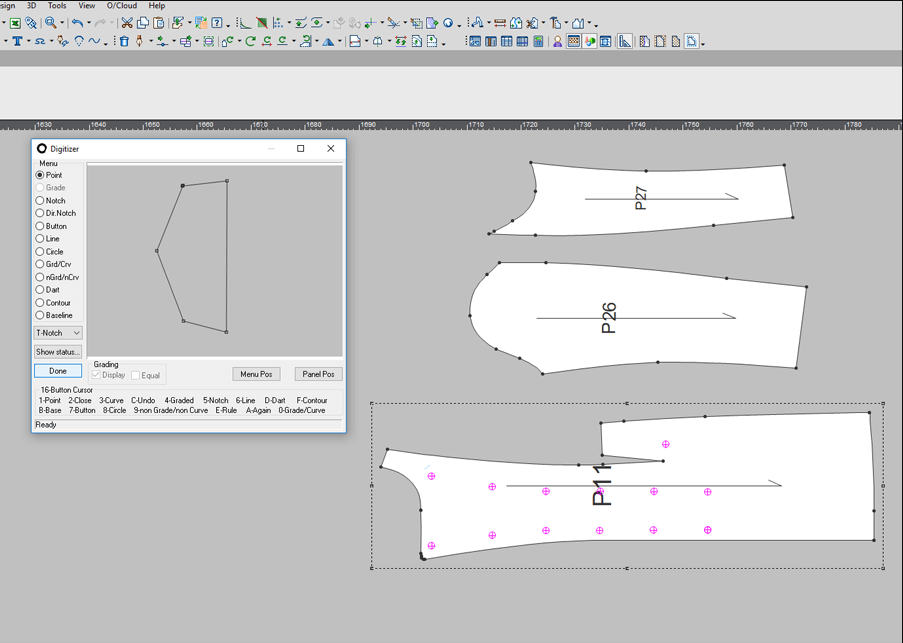The image size is (903, 643).
Task: Select the Text tool icon
Action: (17, 41)
